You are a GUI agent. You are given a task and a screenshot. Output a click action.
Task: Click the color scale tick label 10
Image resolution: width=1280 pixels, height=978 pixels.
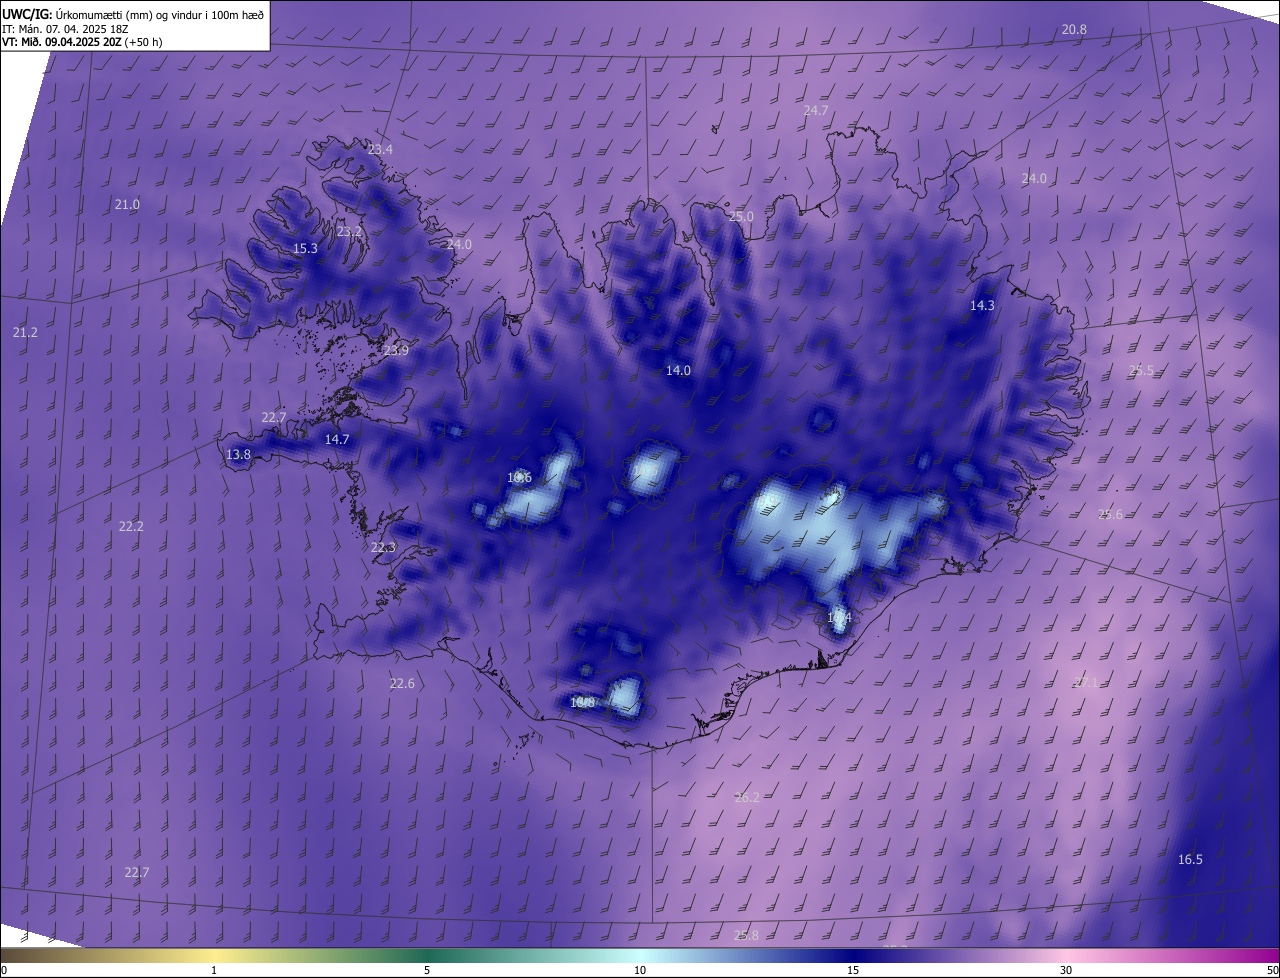tap(640, 970)
